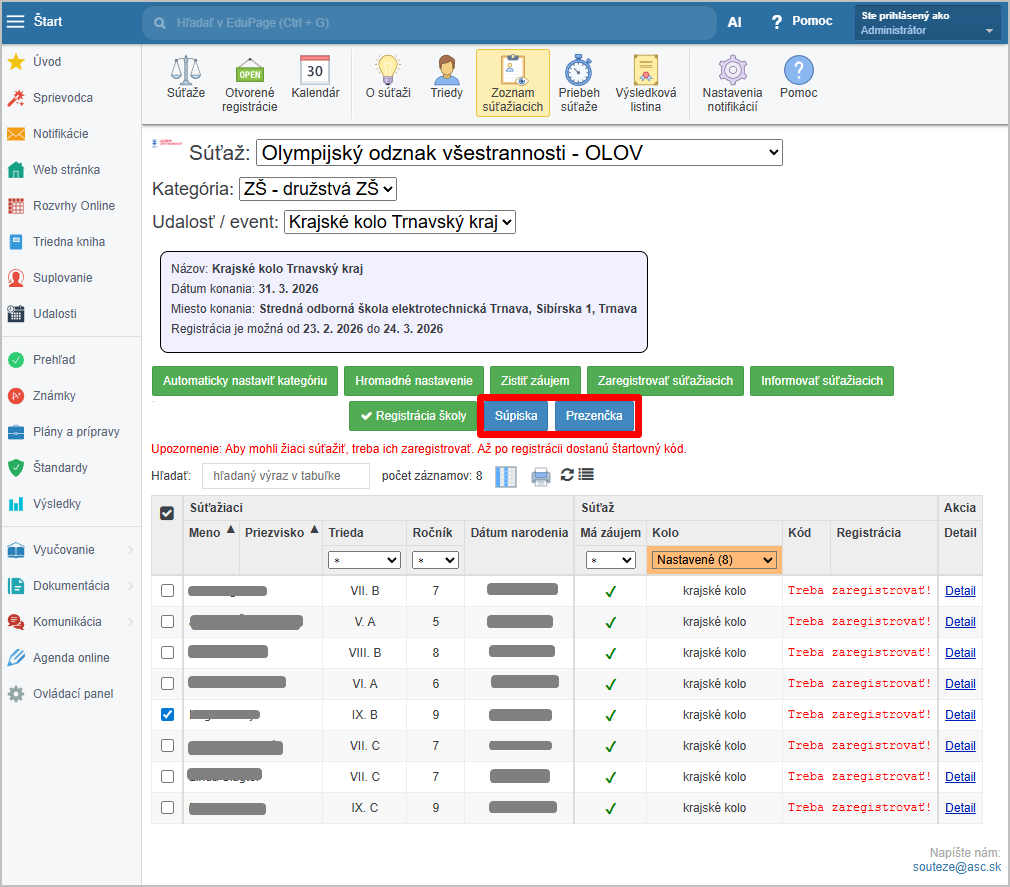Open Otvorené registrácie in the toolbar
The image size is (1010, 887).
coord(249,83)
